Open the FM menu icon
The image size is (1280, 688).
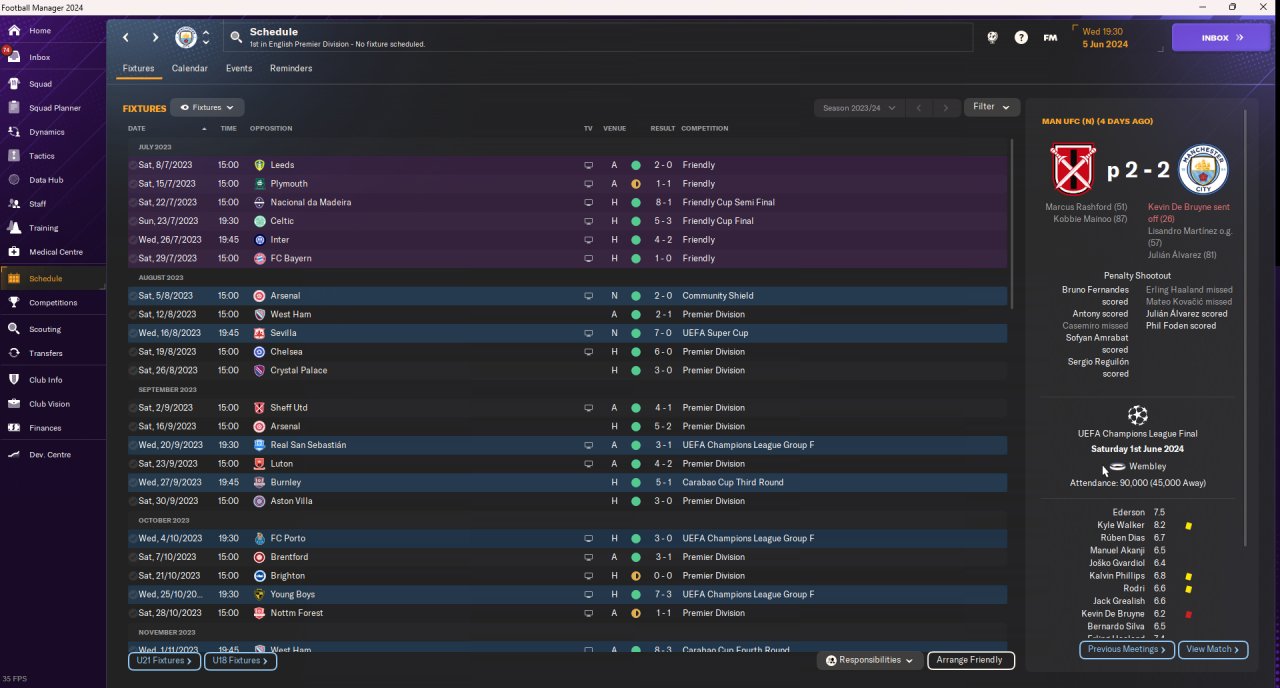pyautogui.click(x=1050, y=38)
